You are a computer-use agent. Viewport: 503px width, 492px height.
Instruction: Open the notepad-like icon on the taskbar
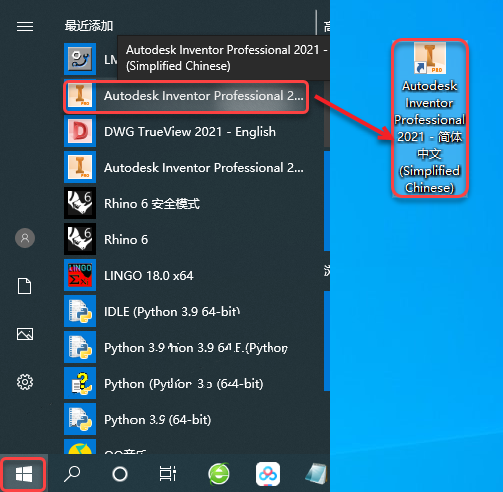tap(316, 474)
